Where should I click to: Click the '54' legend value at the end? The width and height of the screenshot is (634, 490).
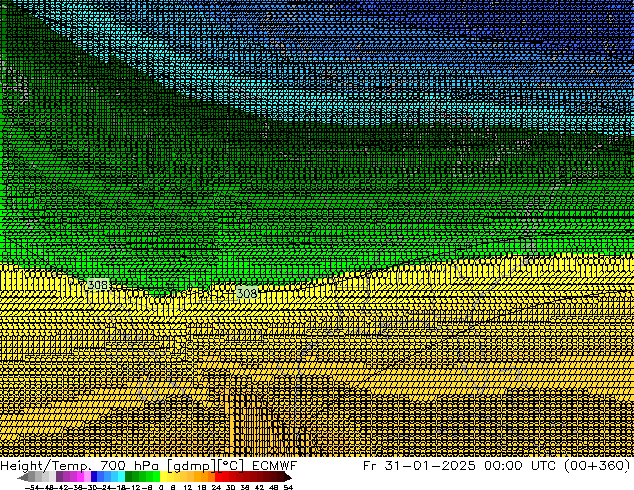288,488
